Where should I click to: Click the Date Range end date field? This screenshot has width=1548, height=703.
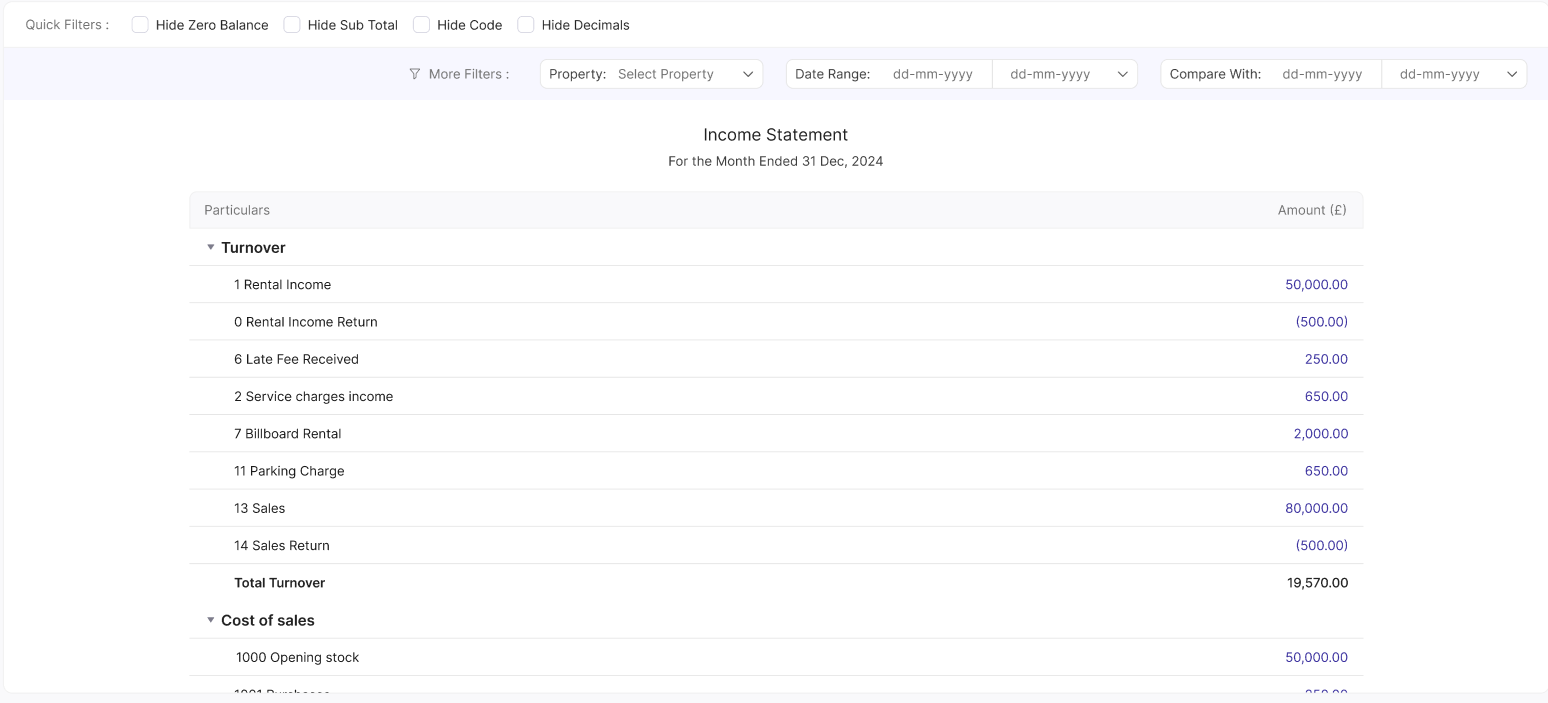click(1050, 74)
